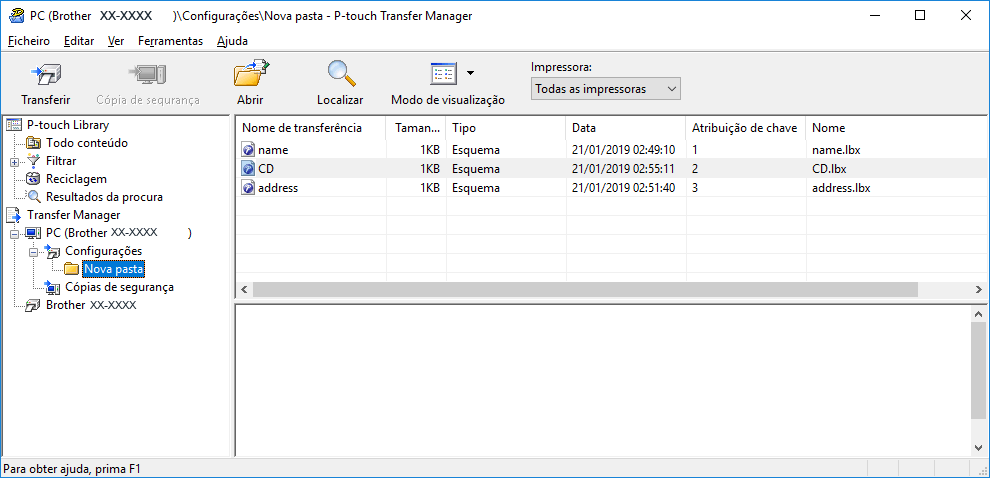Viewport: 990px width, 478px height.
Task: Click the address layout file icon
Action: pyautogui.click(x=248, y=188)
